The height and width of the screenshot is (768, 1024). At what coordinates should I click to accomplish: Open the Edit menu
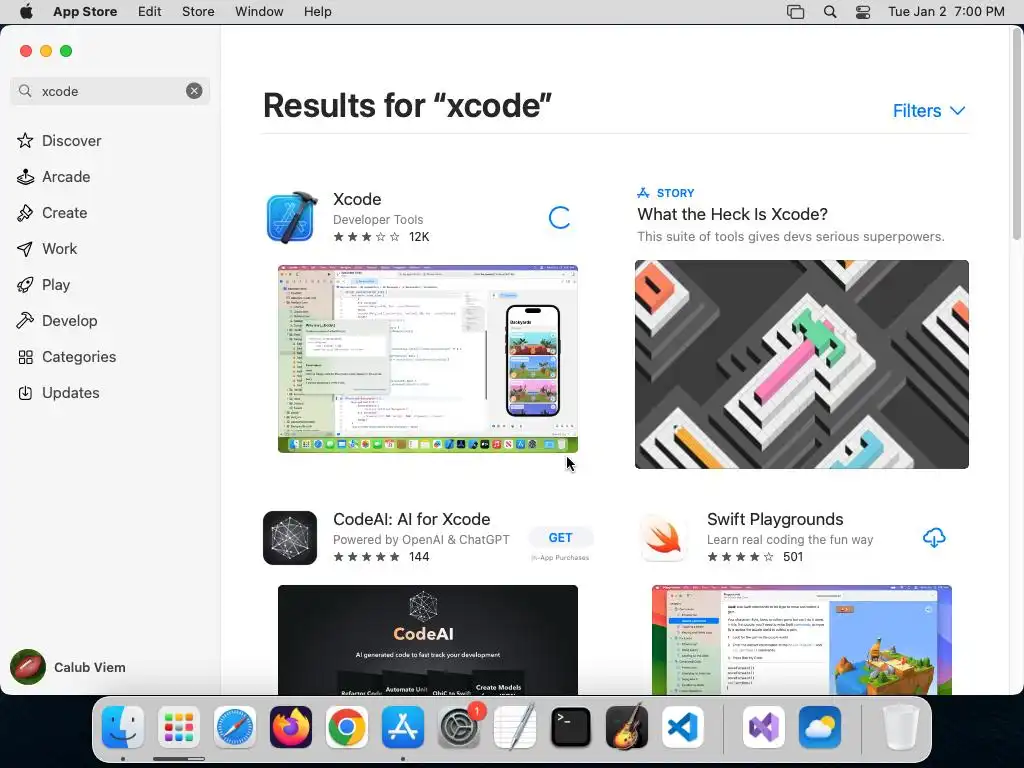[x=150, y=12]
